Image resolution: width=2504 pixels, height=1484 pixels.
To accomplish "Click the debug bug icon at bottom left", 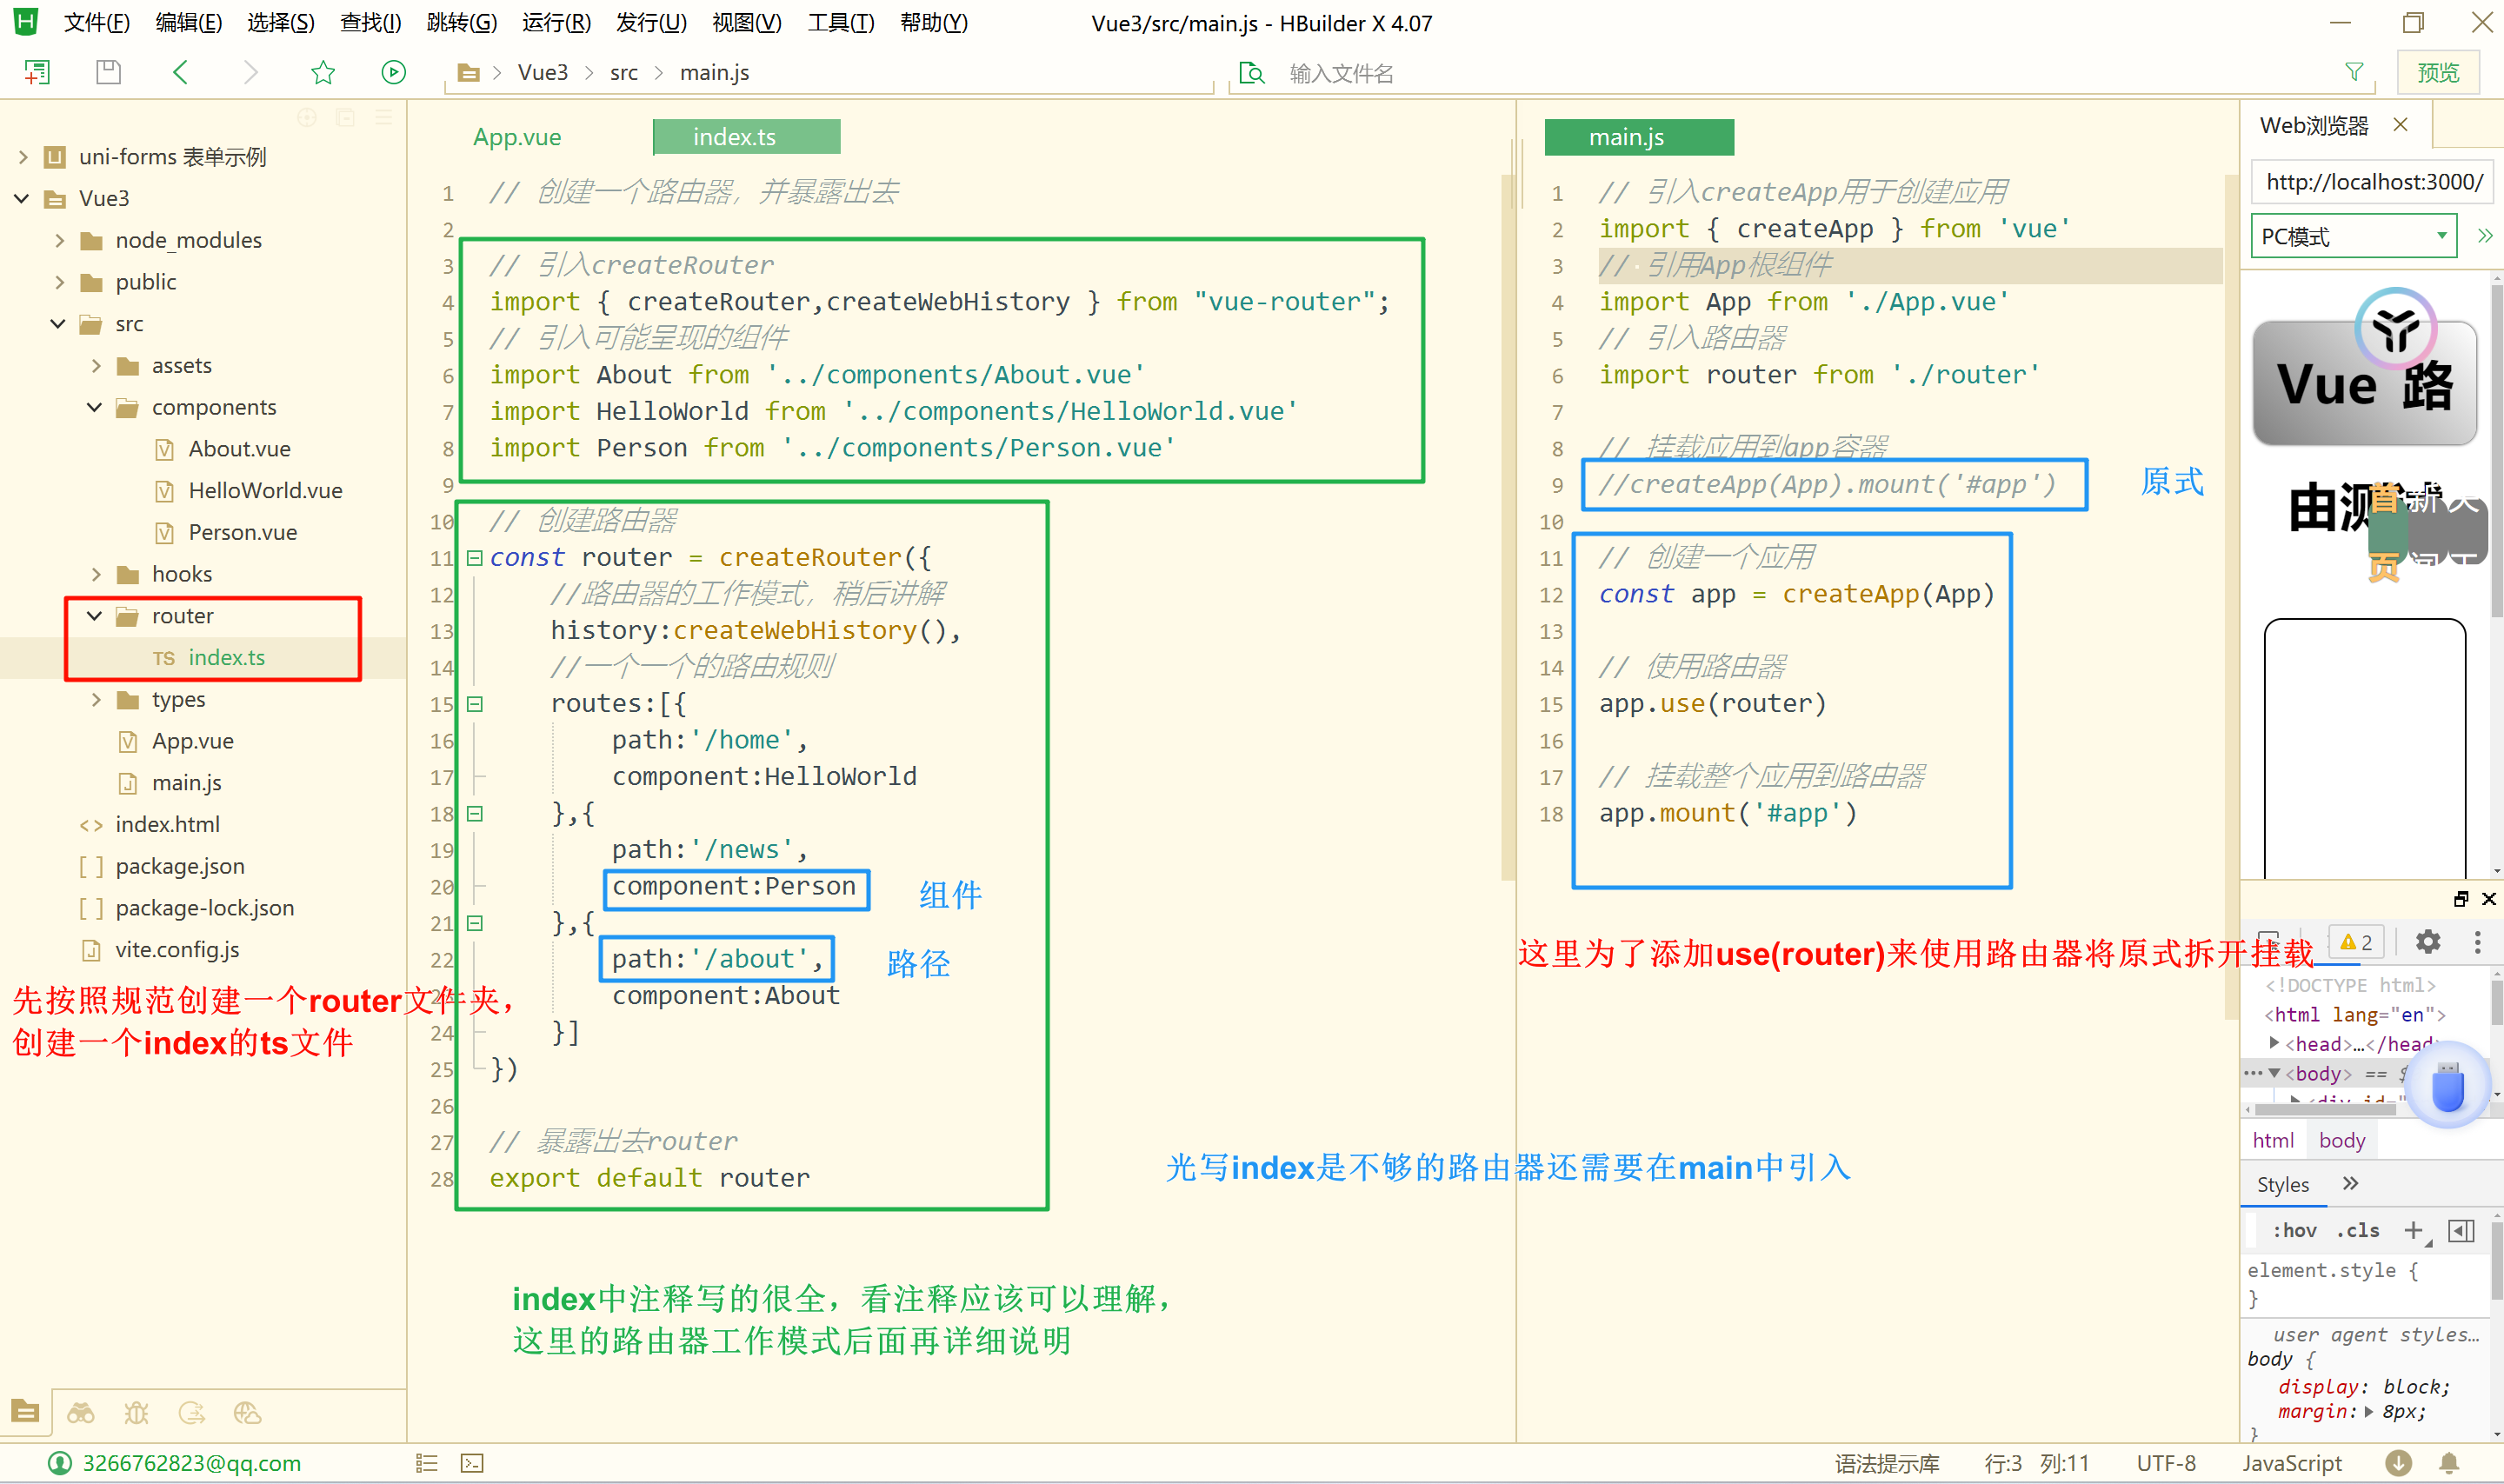I will coord(136,1413).
